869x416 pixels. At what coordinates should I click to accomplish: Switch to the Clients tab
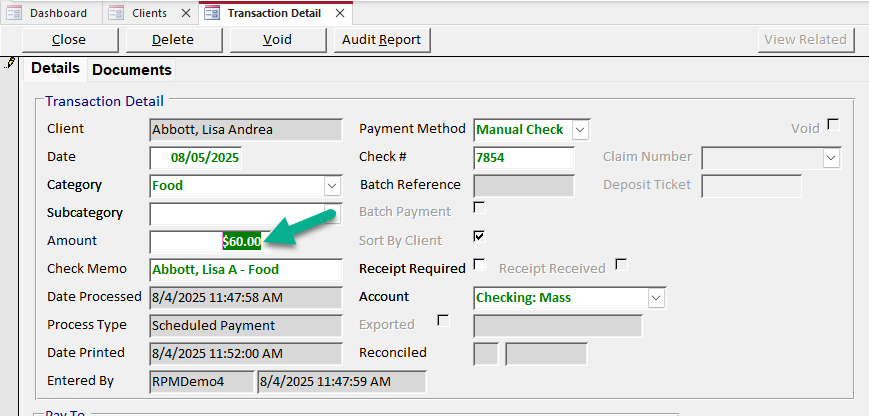tap(149, 13)
